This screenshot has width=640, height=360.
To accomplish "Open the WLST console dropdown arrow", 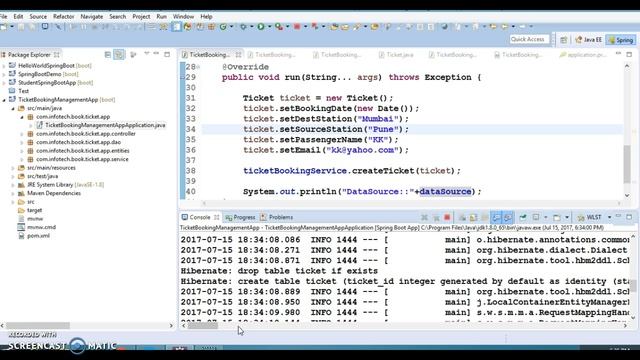I will [x=609, y=217].
